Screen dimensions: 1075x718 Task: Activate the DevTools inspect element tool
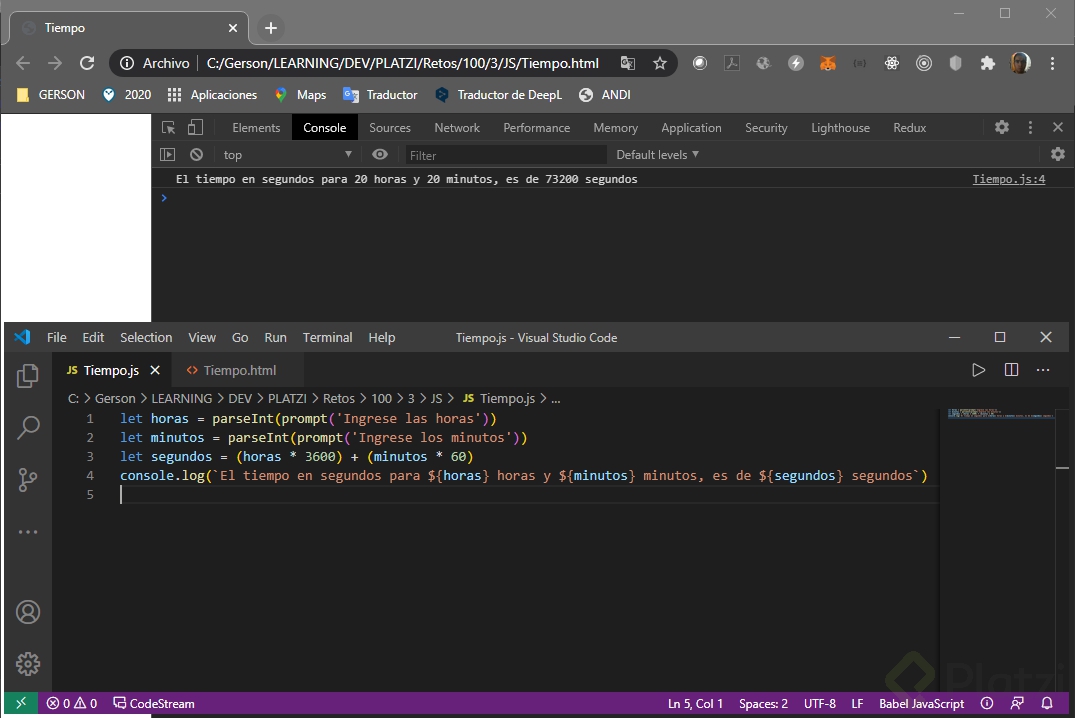pyautogui.click(x=169, y=128)
